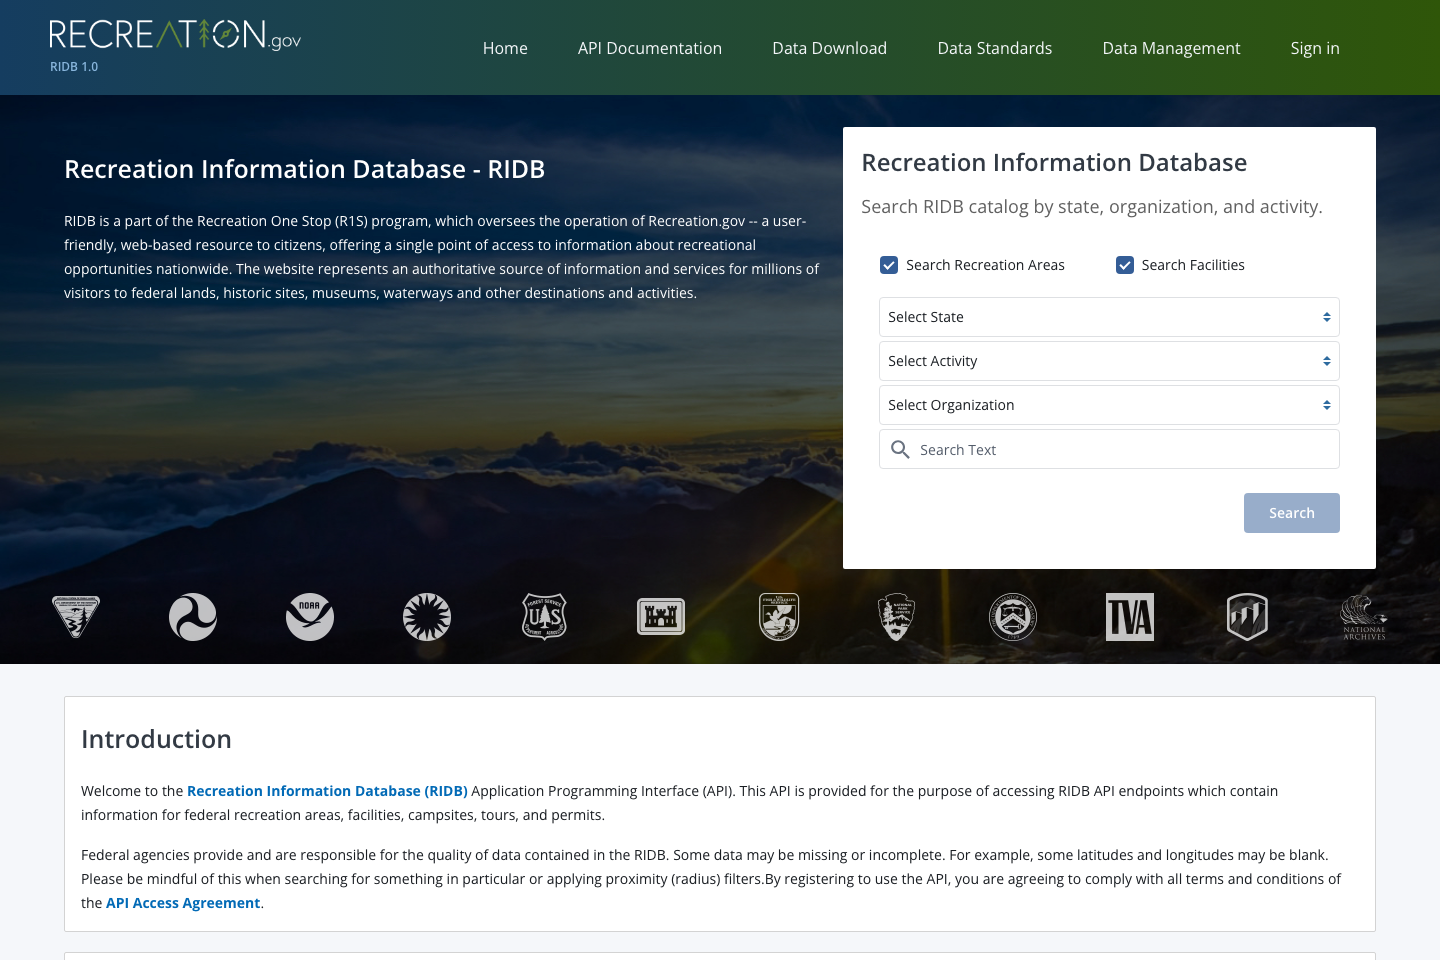Image resolution: width=1440 pixels, height=960 pixels.
Task: Navigate to Data Standards
Action: [x=994, y=48]
